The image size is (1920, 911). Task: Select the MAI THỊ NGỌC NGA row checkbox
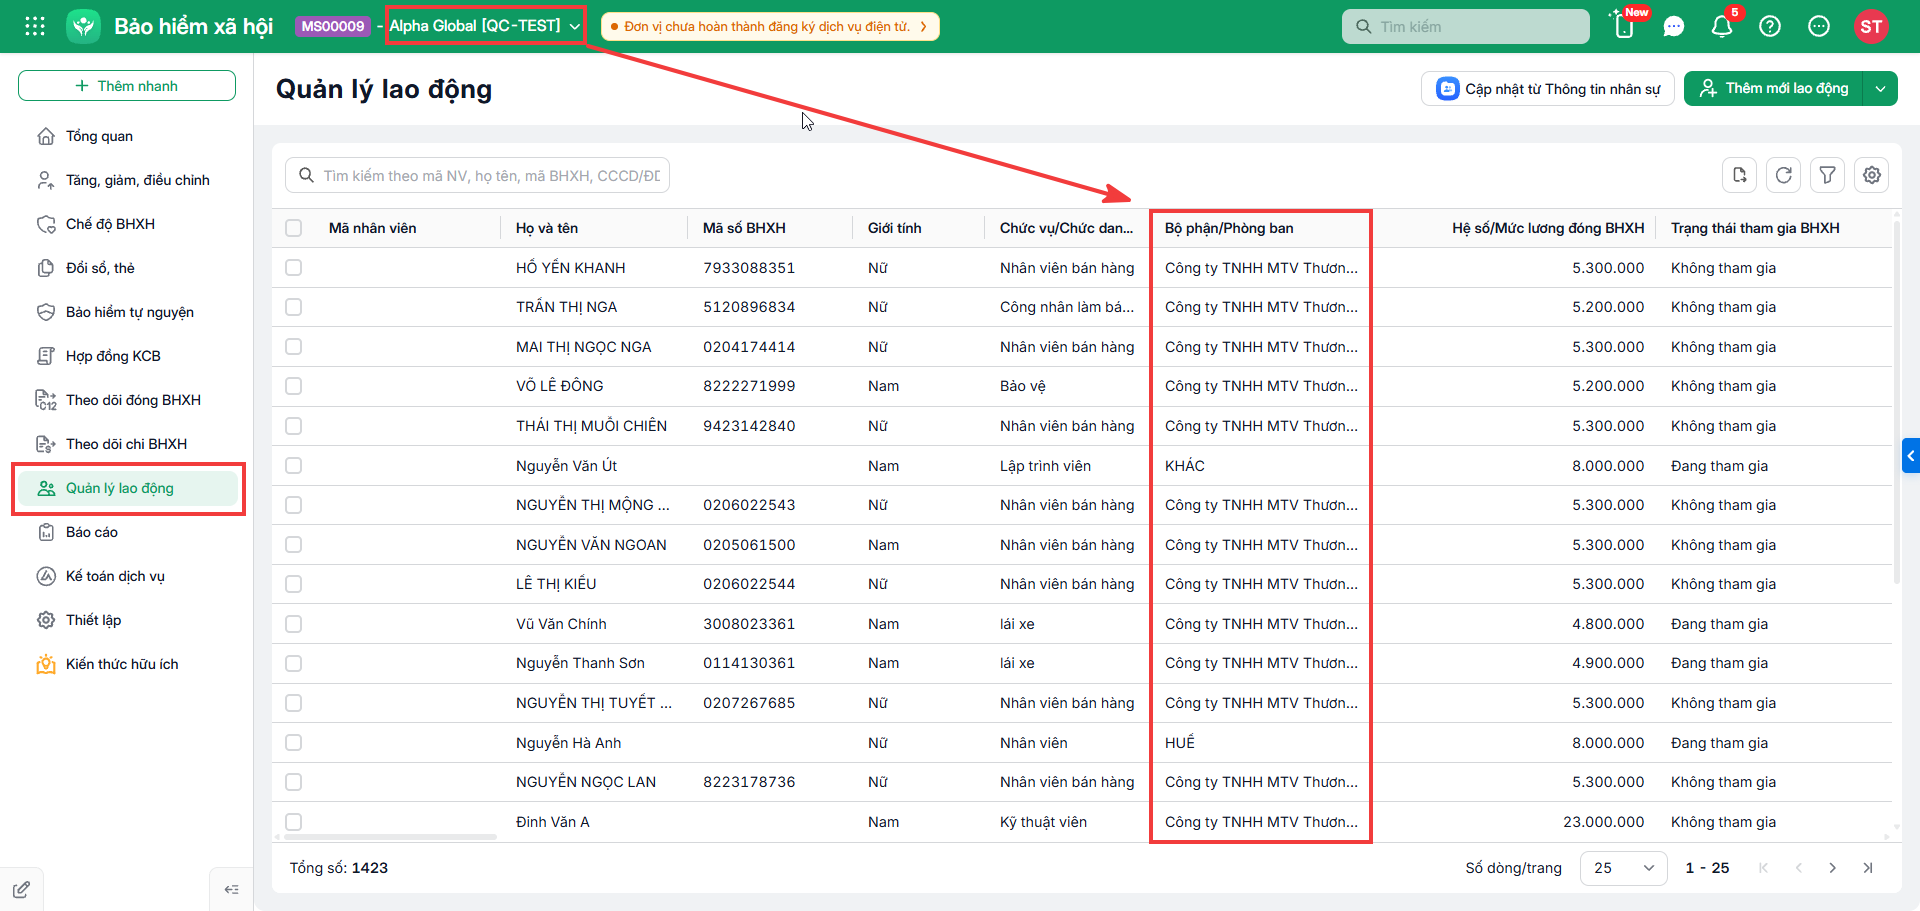[293, 346]
